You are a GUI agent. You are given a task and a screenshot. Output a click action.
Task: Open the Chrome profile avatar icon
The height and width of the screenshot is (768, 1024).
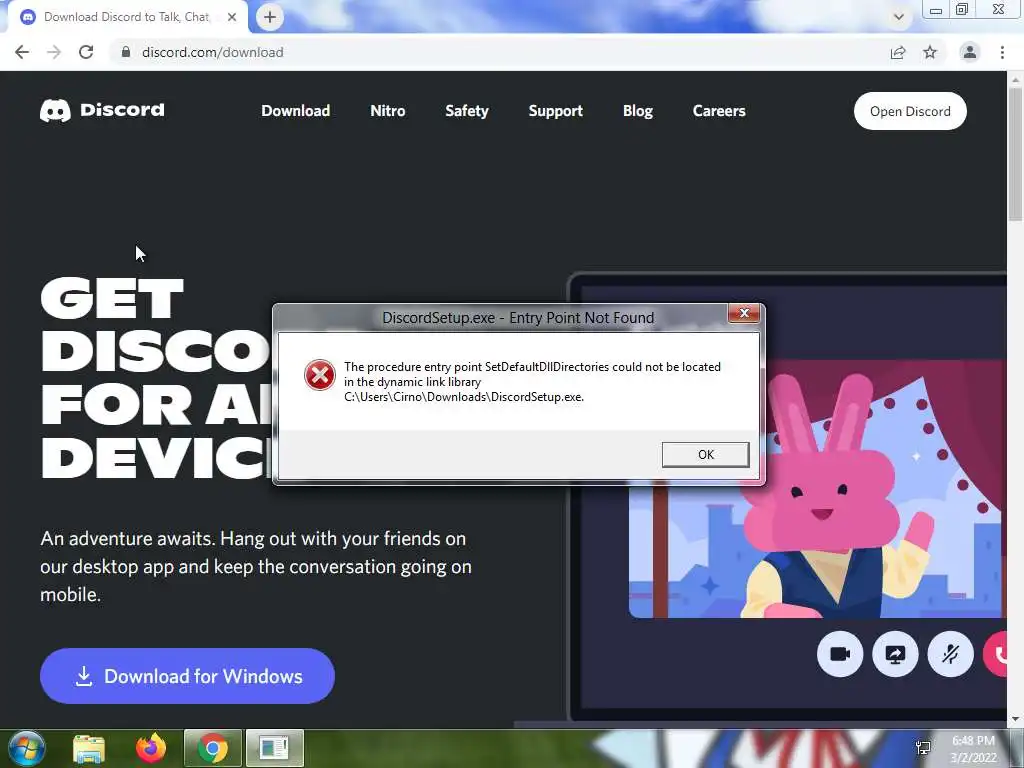point(970,52)
